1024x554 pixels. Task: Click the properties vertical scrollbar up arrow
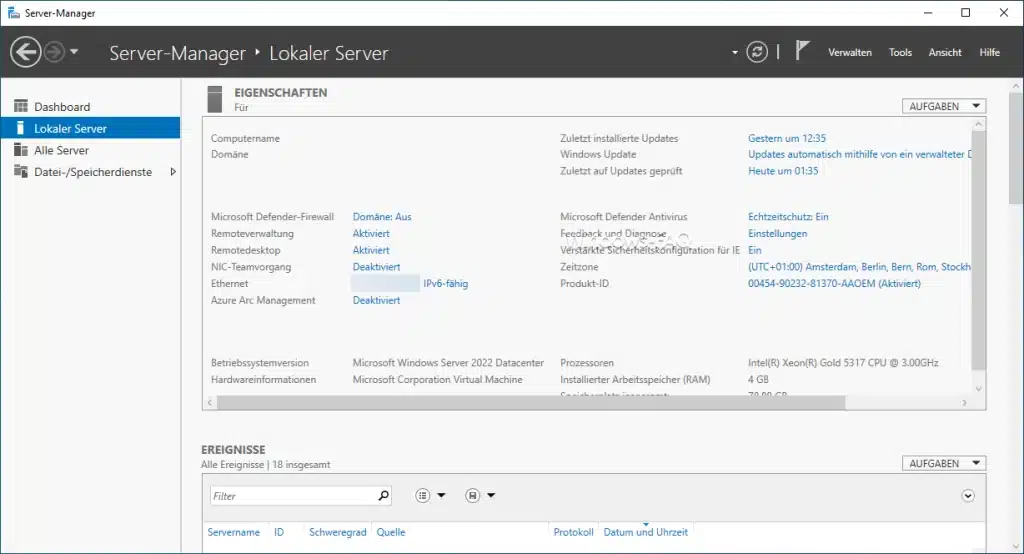point(978,123)
